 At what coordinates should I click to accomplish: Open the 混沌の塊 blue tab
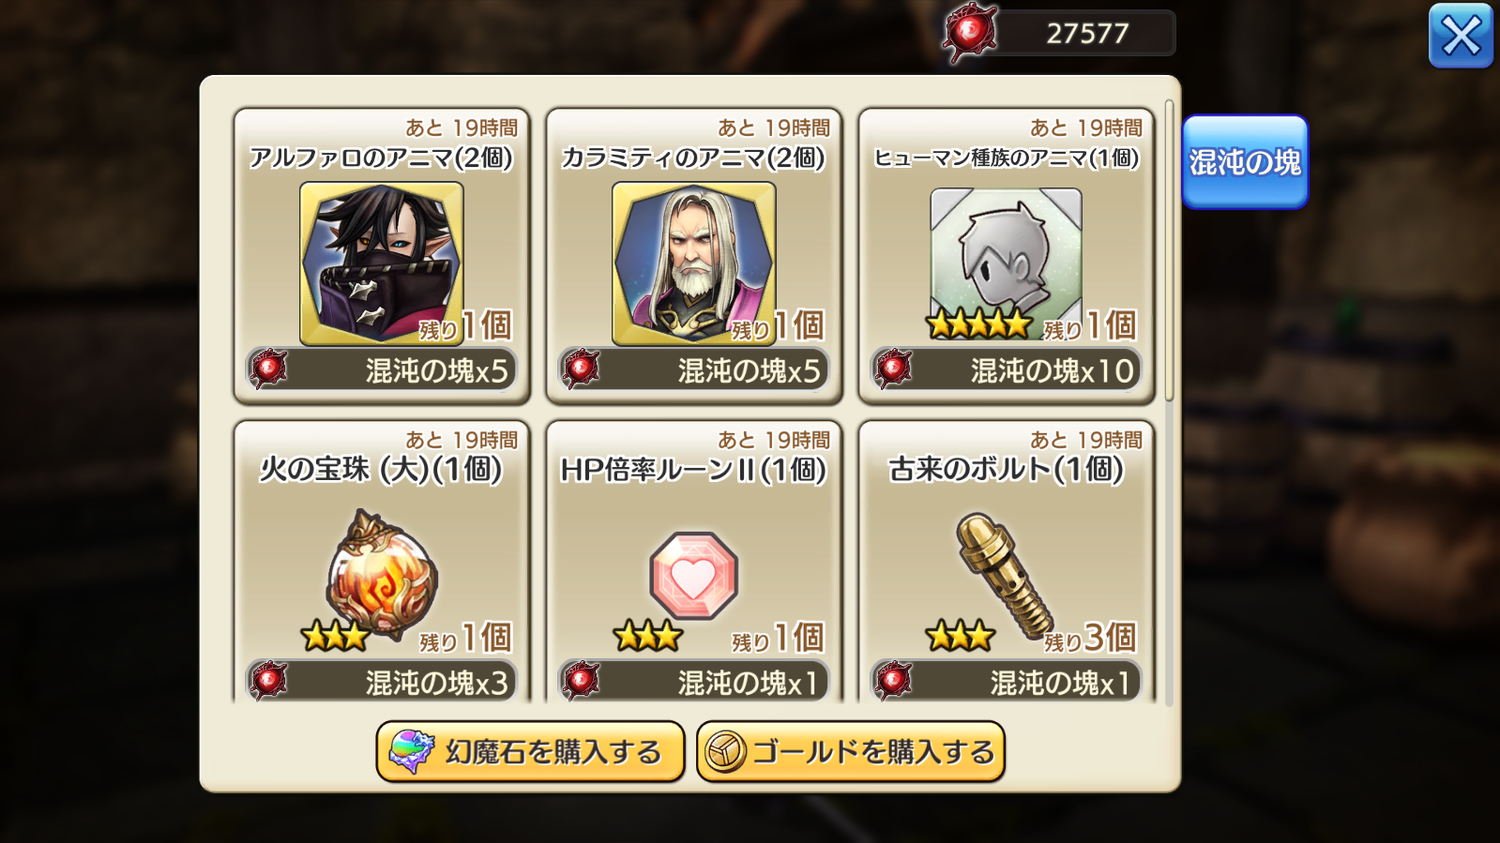pos(1245,162)
